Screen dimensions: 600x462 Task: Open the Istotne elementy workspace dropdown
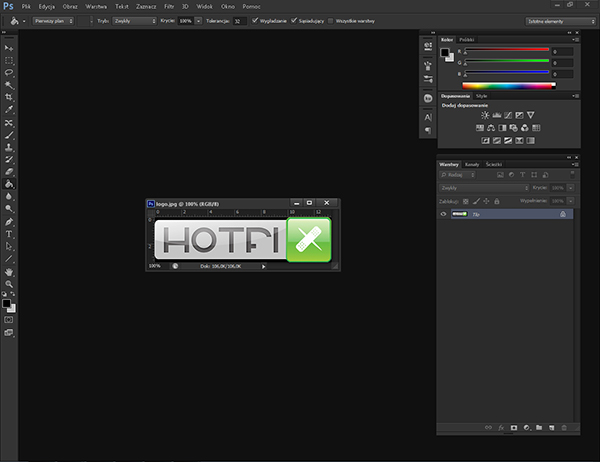561,21
